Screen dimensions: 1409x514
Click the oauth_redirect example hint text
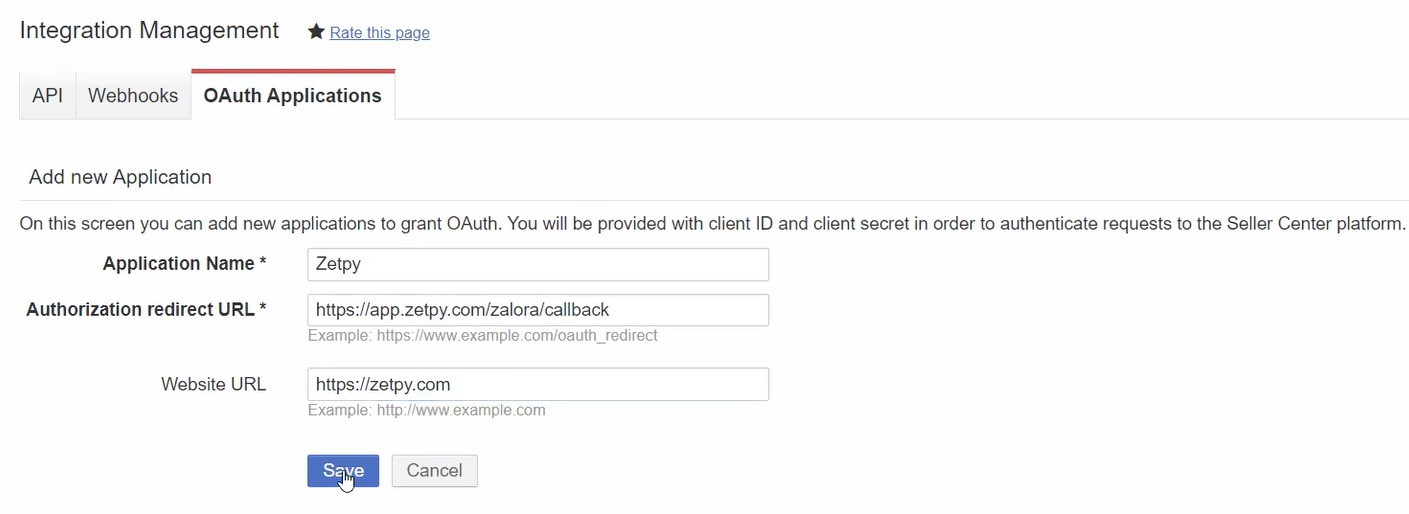coord(482,336)
